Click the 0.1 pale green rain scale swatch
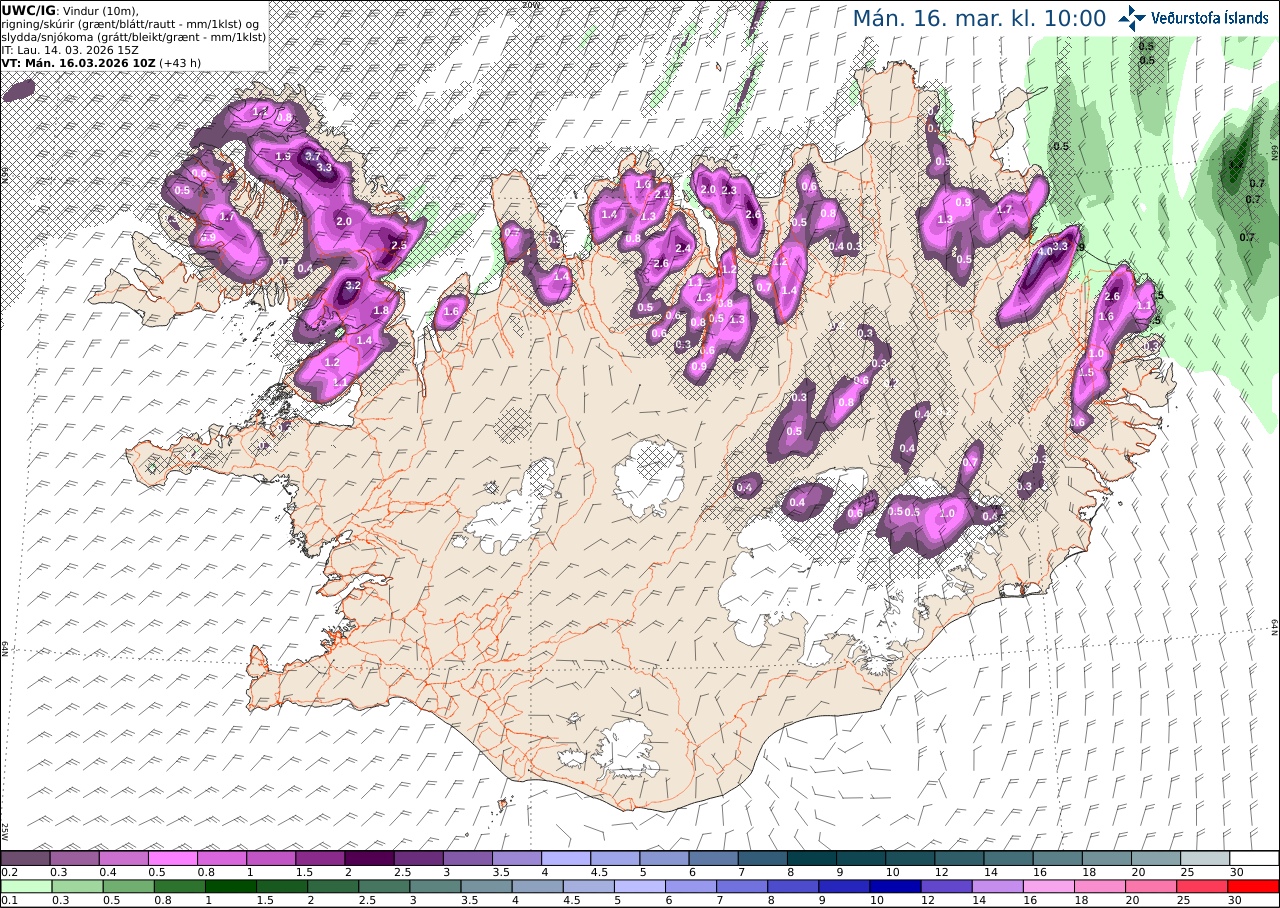The width and height of the screenshot is (1280, 908). pos(25,886)
